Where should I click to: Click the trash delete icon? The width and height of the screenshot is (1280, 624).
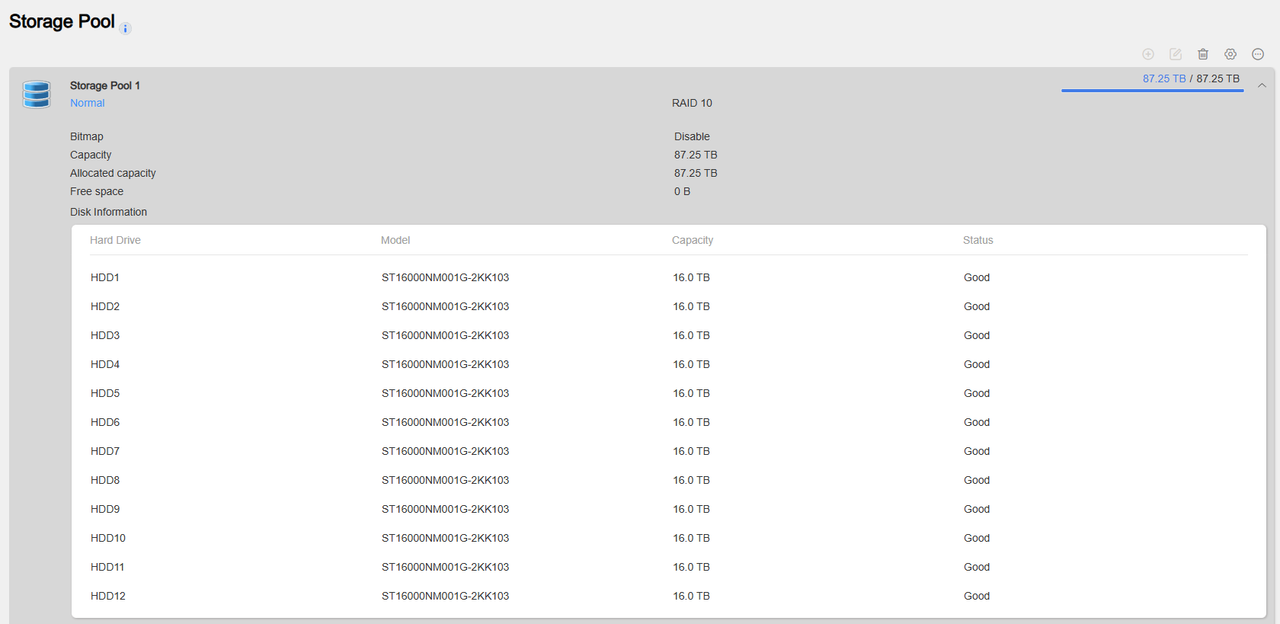[1203, 54]
